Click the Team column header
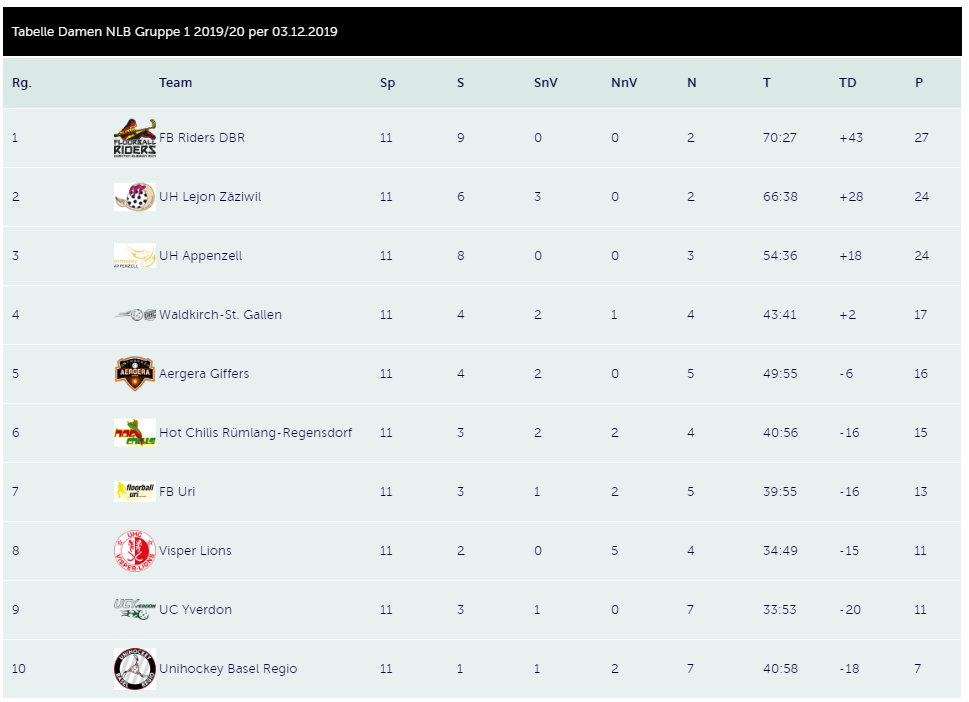Screen dimensions: 969x702 tap(175, 83)
